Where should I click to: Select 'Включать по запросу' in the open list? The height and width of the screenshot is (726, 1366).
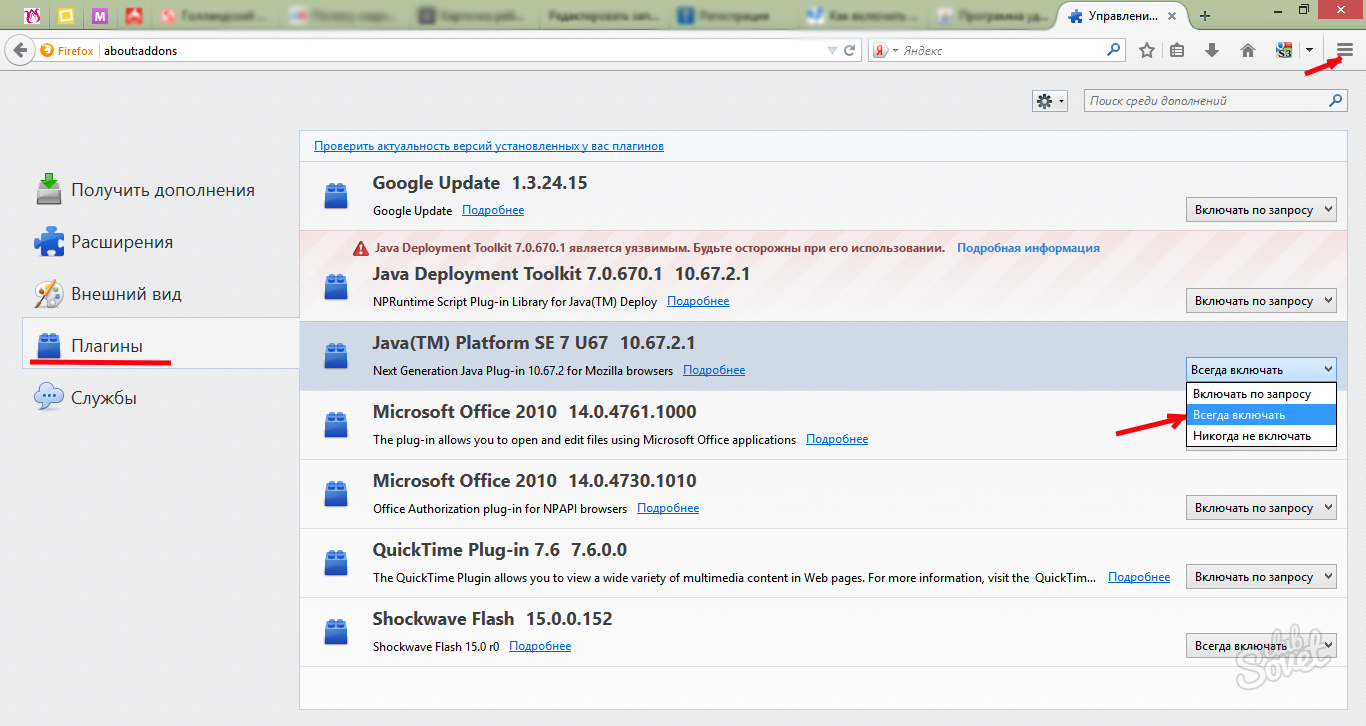coord(1261,394)
